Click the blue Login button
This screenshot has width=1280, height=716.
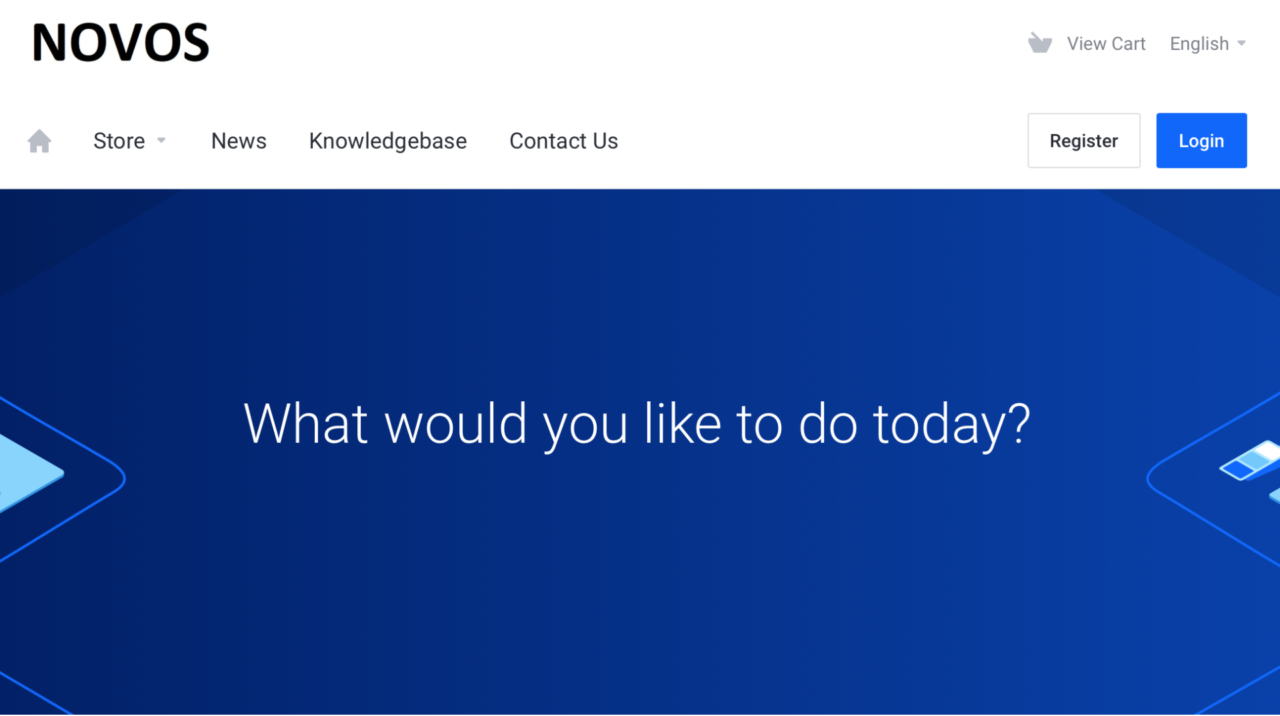[x=1201, y=141]
